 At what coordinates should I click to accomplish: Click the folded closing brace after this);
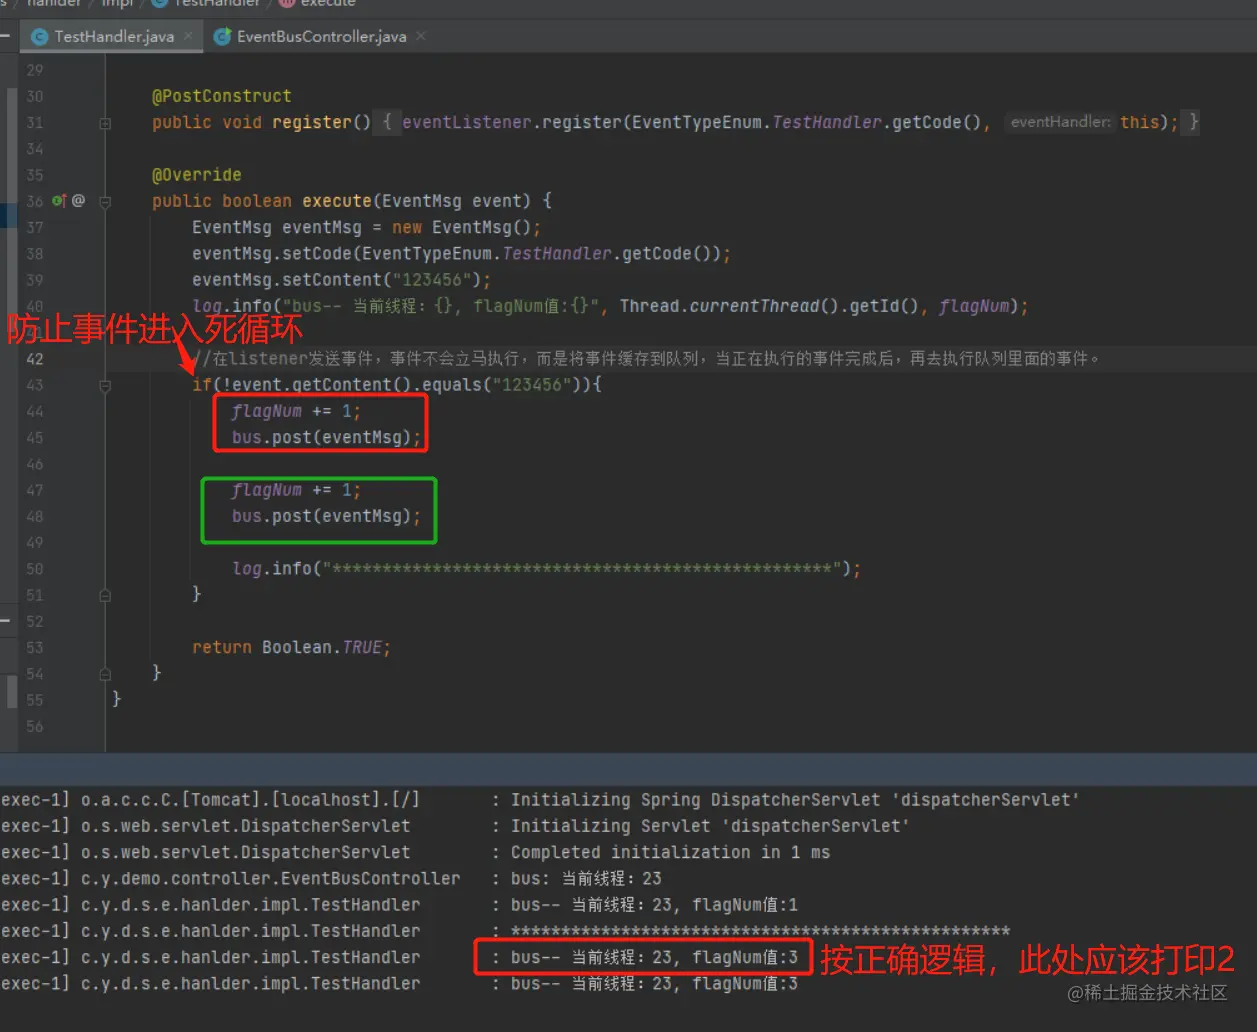point(1190,122)
